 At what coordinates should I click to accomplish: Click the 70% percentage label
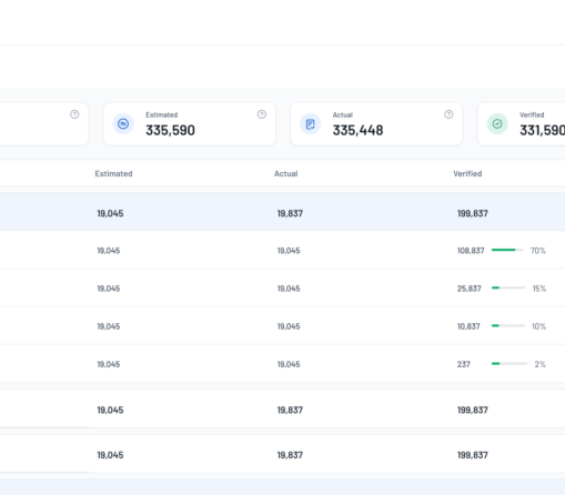pyautogui.click(x=538, y=250)
